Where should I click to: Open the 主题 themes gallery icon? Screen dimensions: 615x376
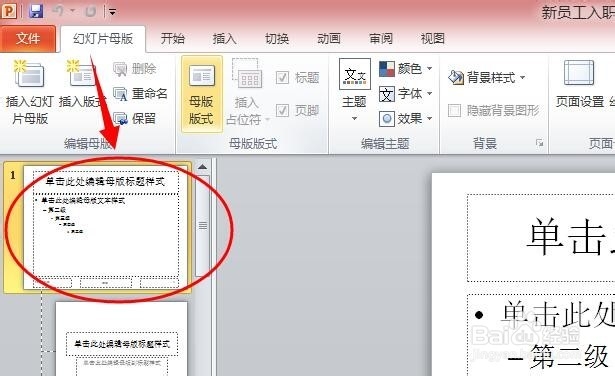point(355,74)
